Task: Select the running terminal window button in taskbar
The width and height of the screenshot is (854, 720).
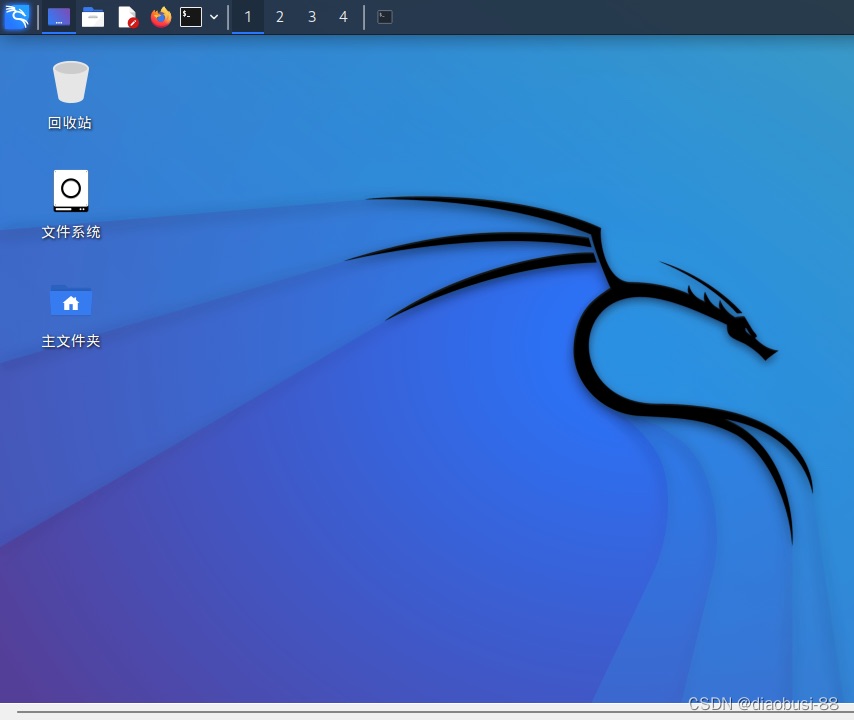Action: [385, 17]
